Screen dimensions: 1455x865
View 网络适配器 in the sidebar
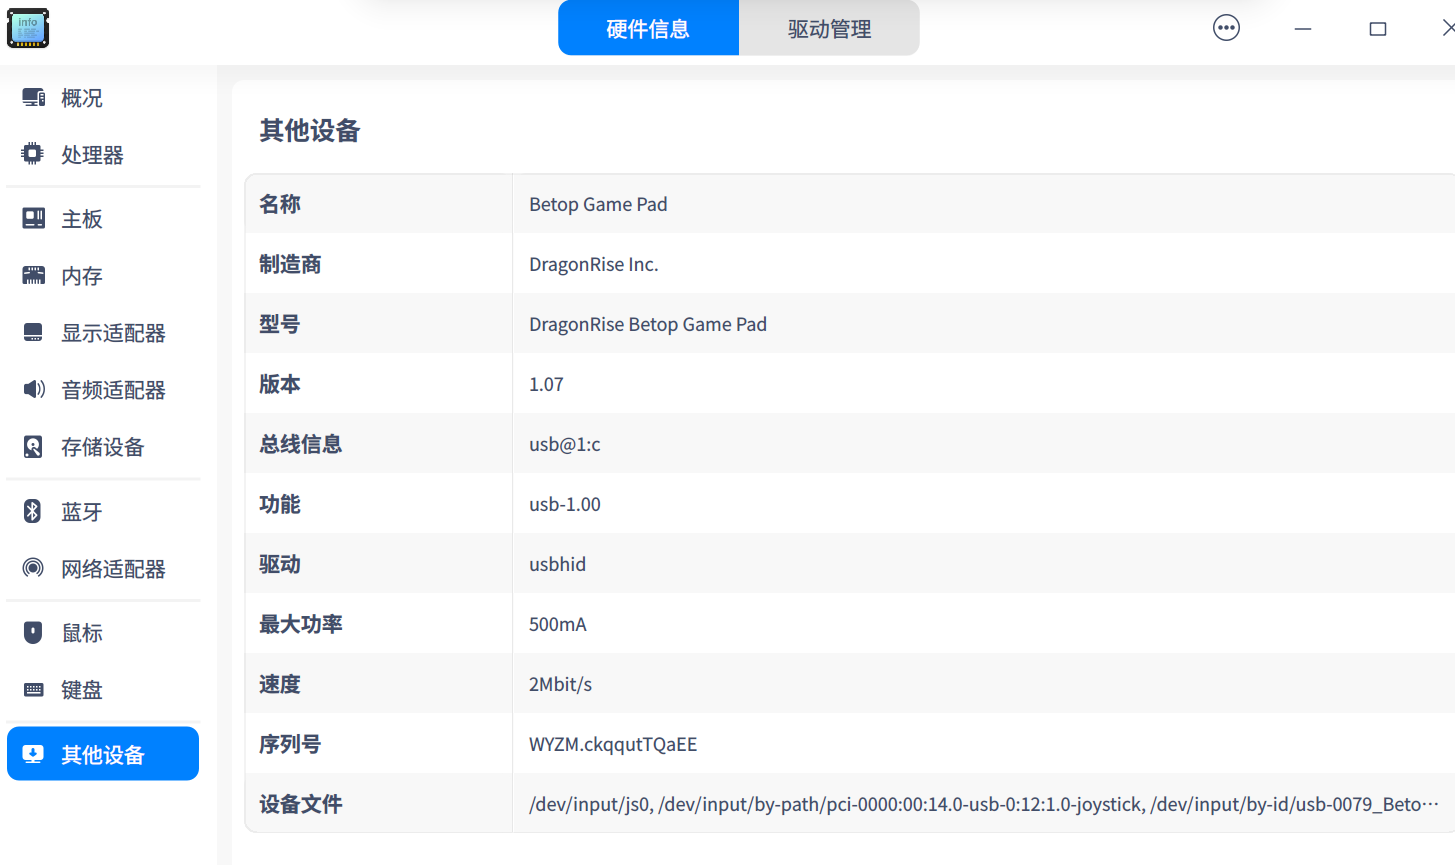point(103,568)
